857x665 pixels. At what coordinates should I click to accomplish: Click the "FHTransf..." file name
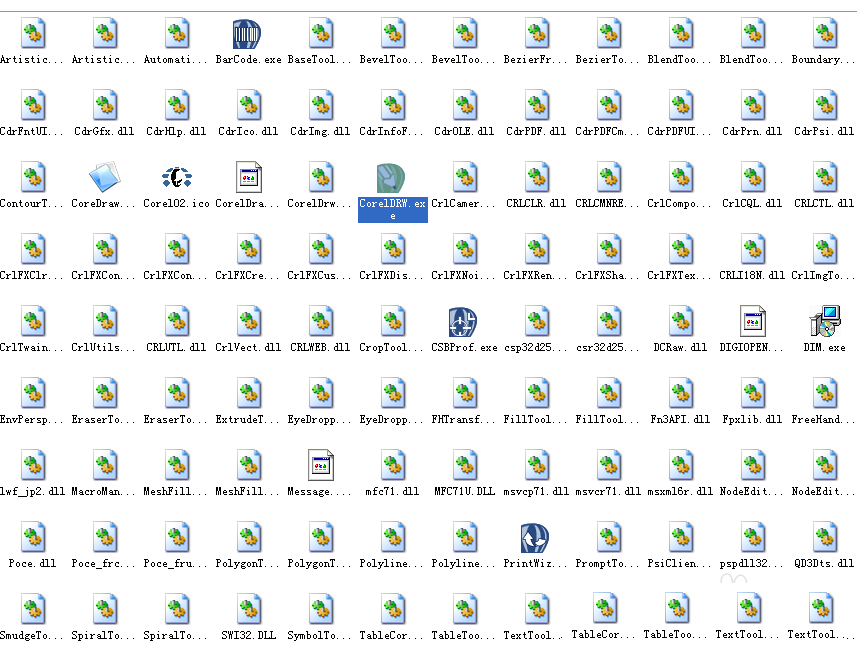pos(463,420)
